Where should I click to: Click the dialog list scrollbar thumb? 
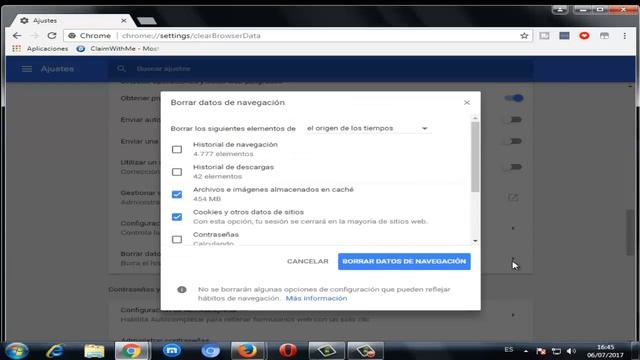pos(475,157)
